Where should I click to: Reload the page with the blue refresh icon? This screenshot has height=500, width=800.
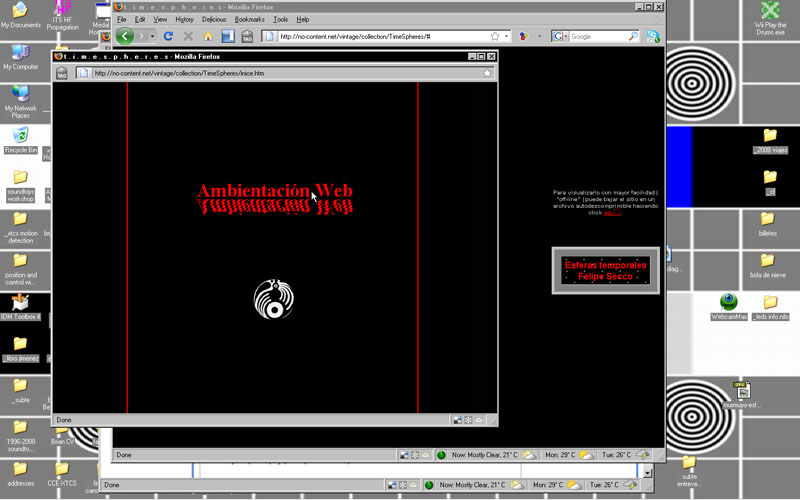(168, 36)
